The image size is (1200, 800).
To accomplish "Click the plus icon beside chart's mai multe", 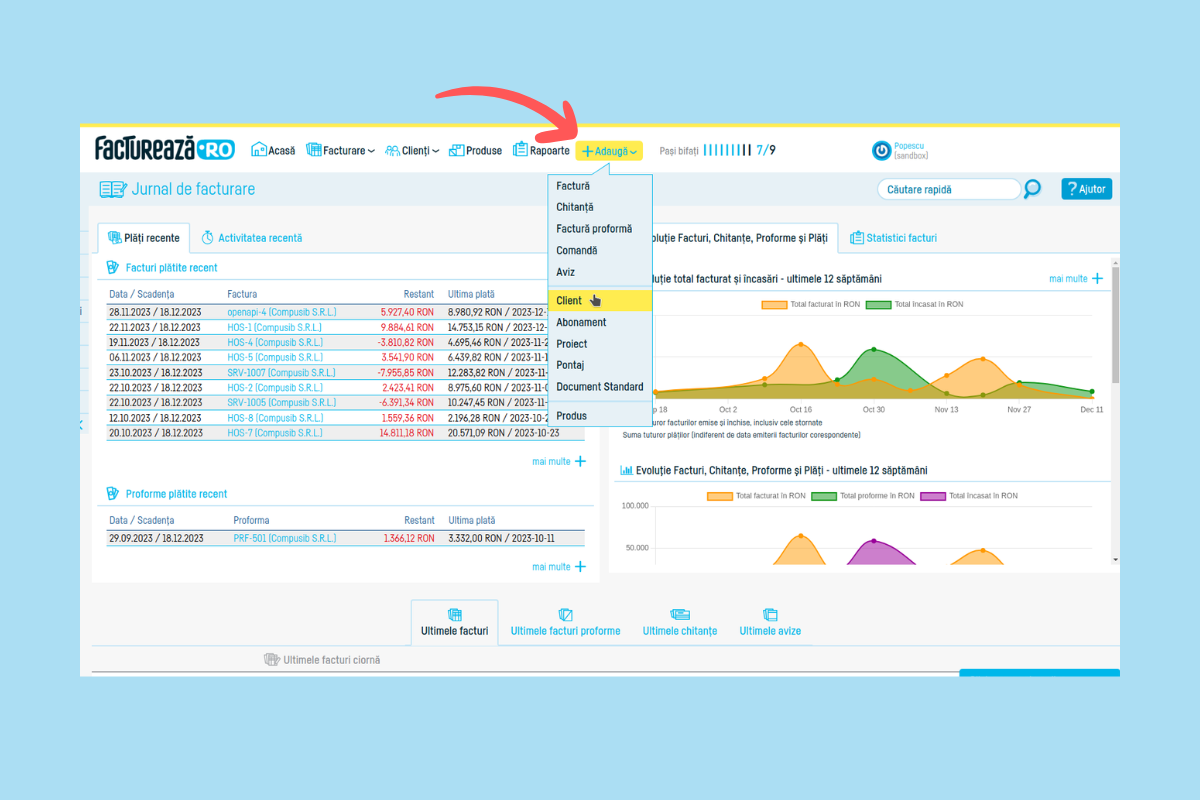I will pyautogui.click(x=1097, y=279).
